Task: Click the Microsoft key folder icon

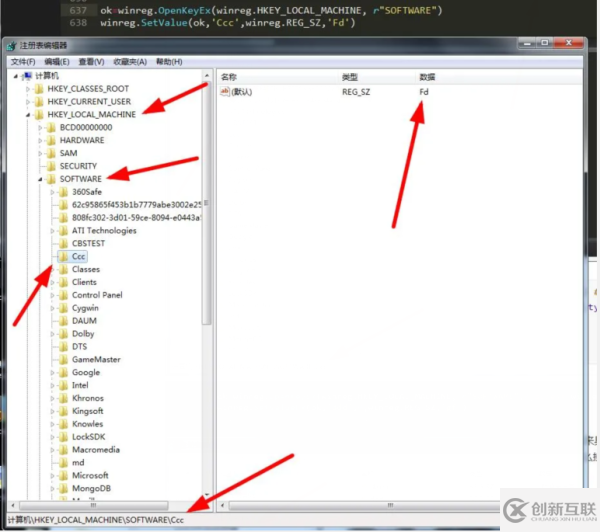Action: [63, 475]
